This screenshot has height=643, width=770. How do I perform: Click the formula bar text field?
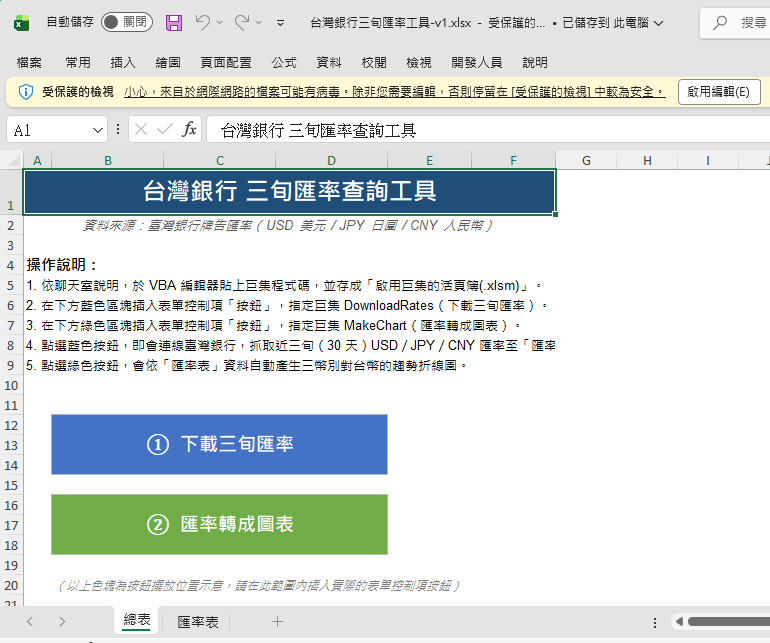(x=488, y=130)
